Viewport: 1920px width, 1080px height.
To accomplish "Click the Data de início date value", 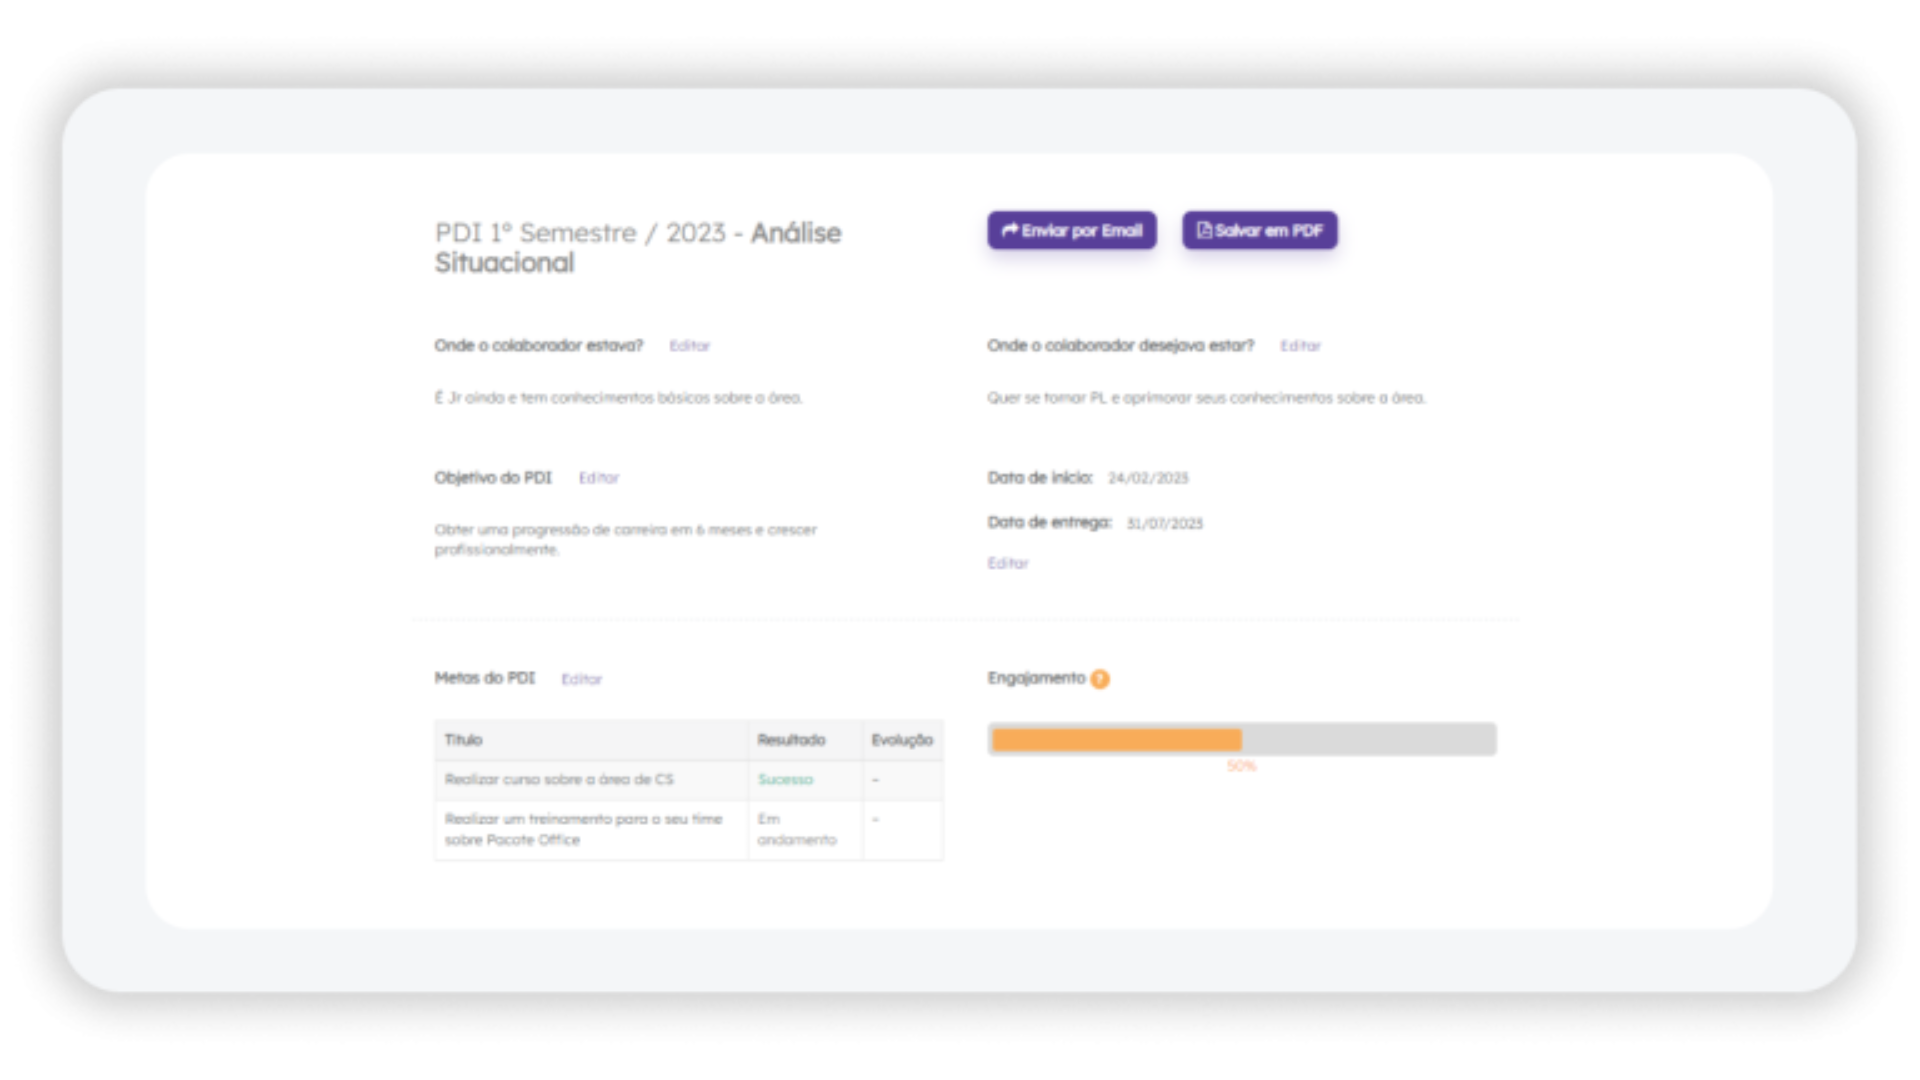I will [1148, 478].
